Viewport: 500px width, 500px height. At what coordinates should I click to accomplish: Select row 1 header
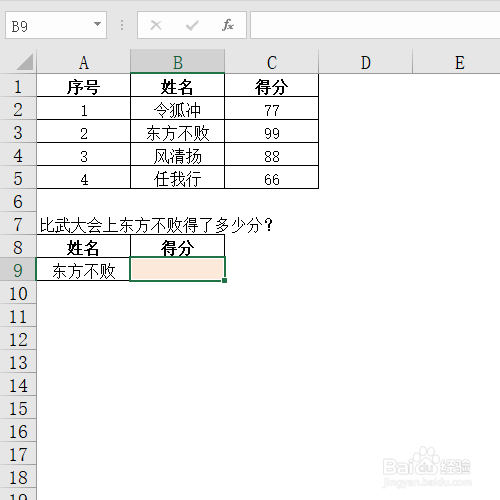point(18,86)
